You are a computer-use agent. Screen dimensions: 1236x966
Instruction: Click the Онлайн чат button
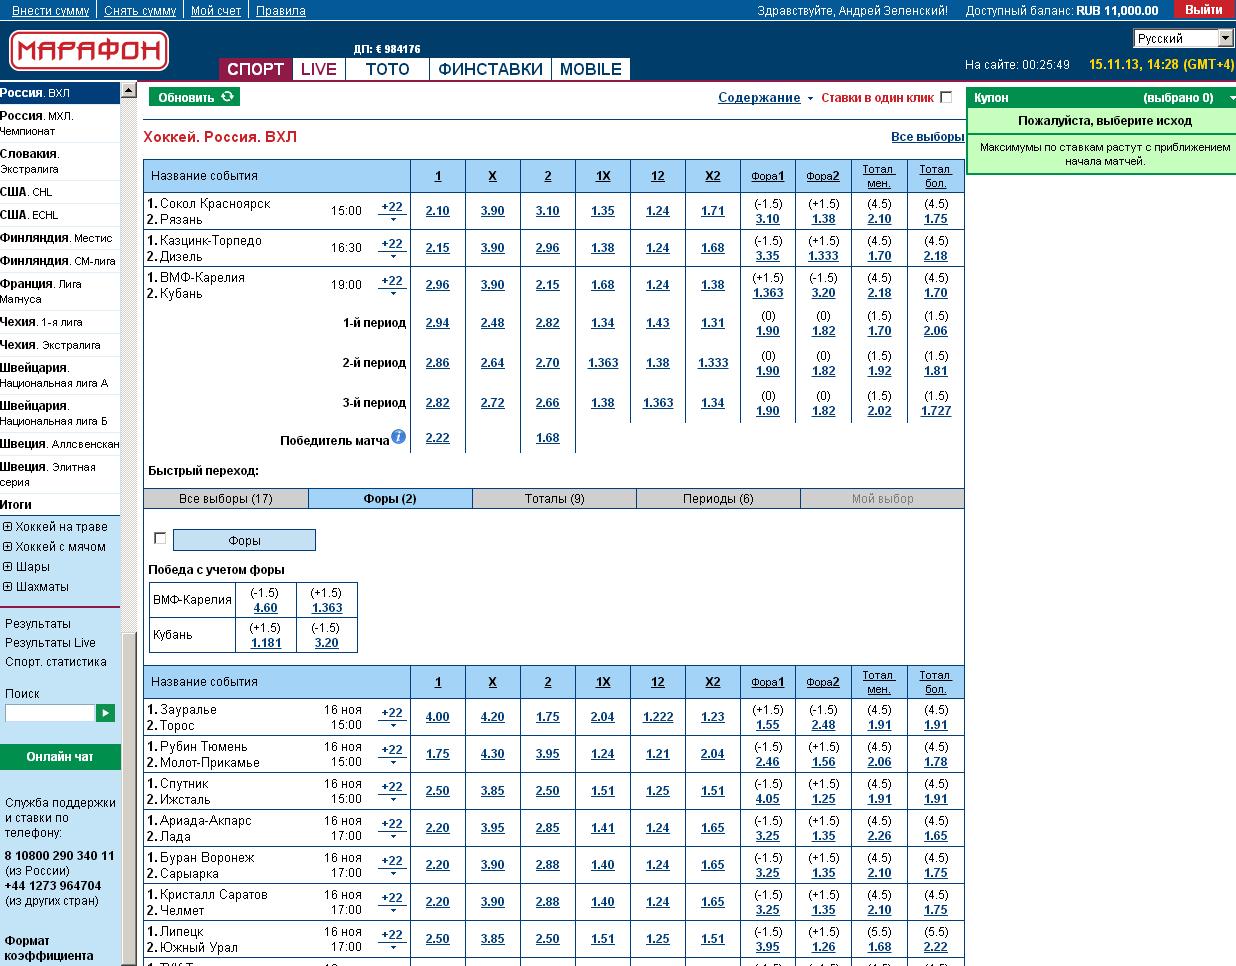pos(60,757)
